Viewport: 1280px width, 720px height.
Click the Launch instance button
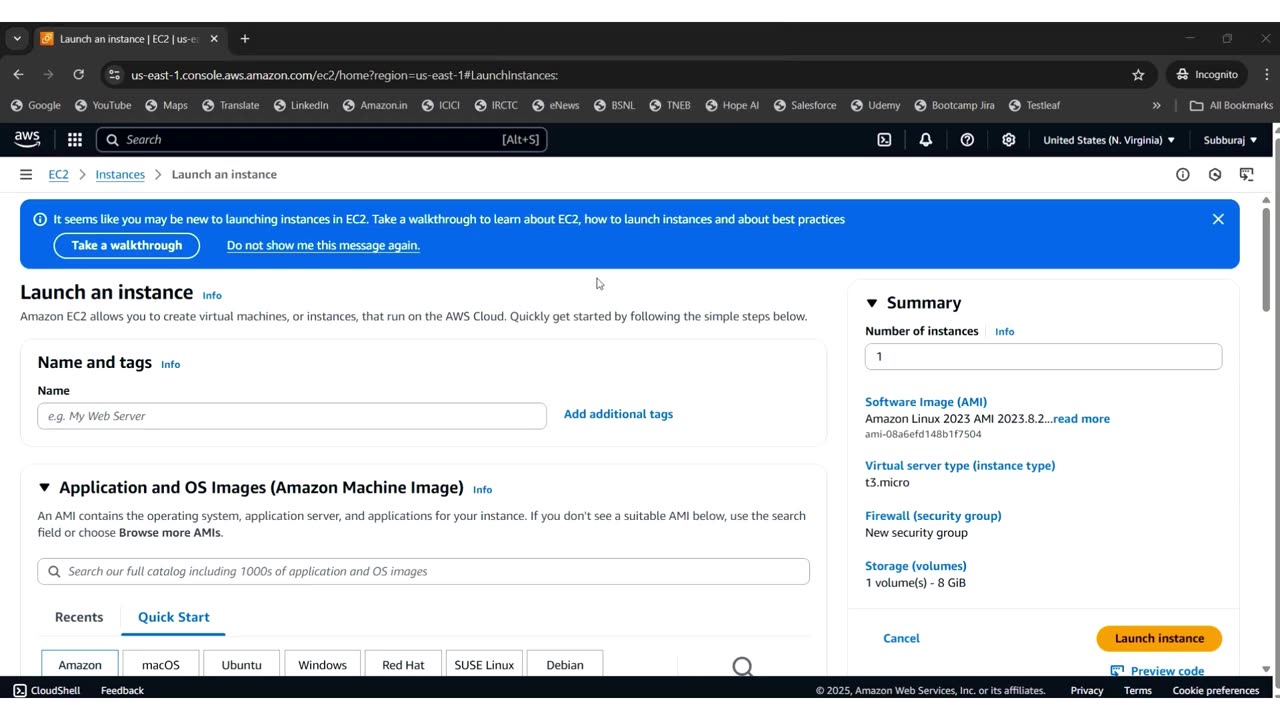[1159, 638]
